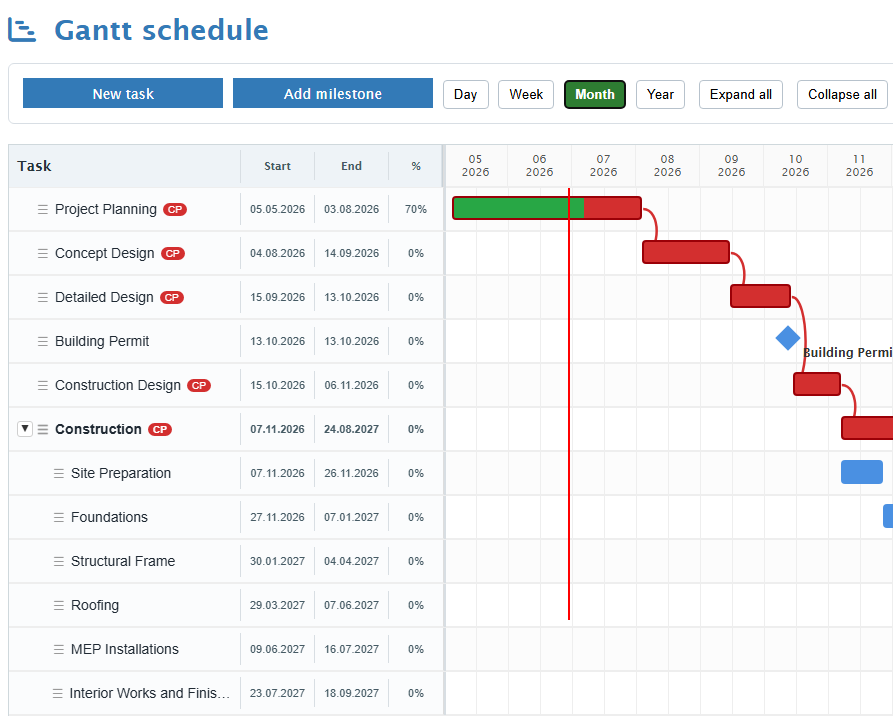Click the Project Planning task name

pos(105,210)
